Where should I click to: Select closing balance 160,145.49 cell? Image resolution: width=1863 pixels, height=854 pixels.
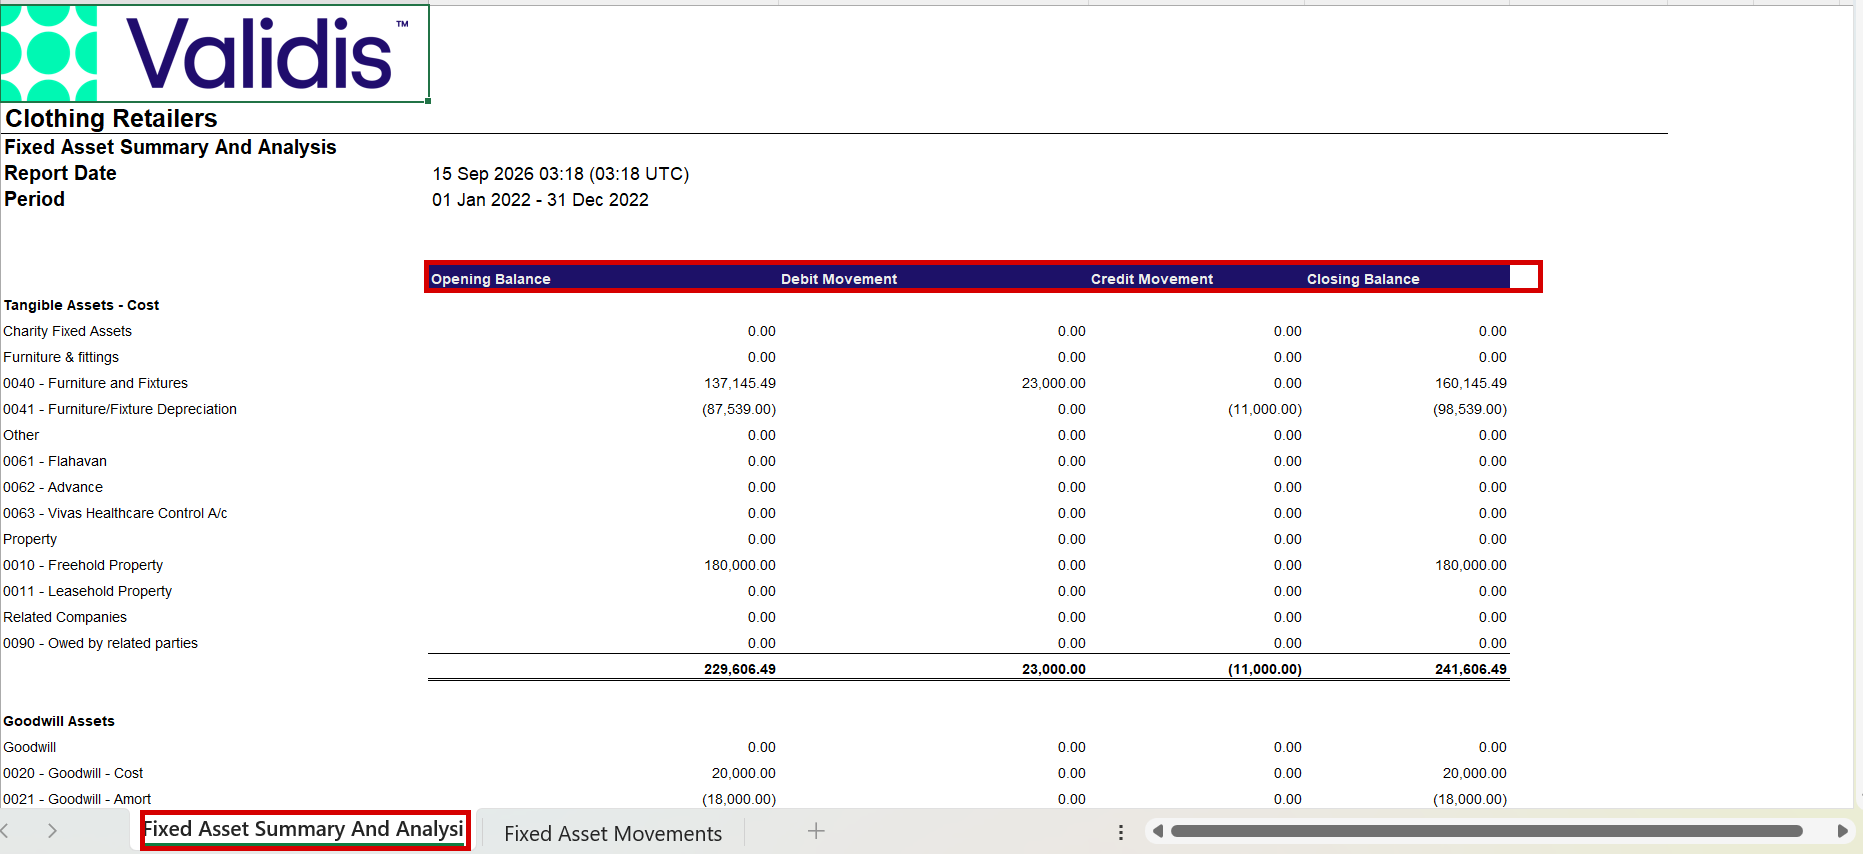click(x=1471, y=383)
